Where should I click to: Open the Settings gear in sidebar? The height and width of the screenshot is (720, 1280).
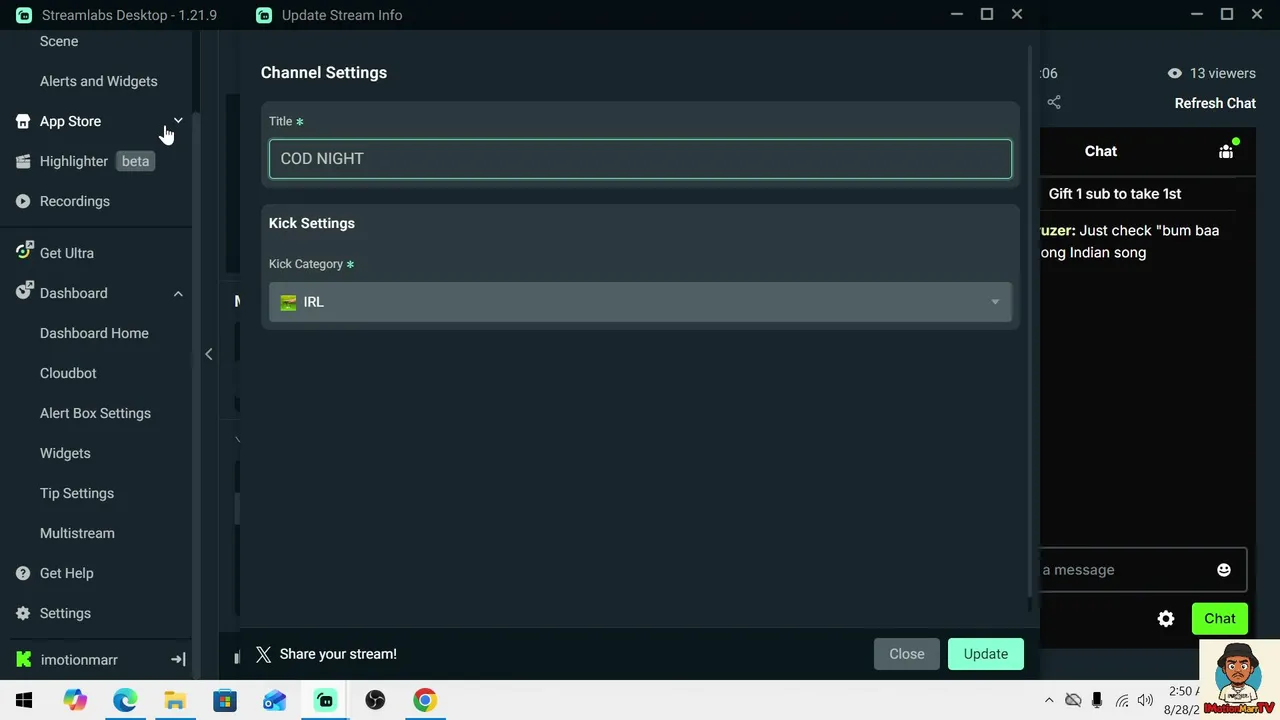click(x=23, y=613)
